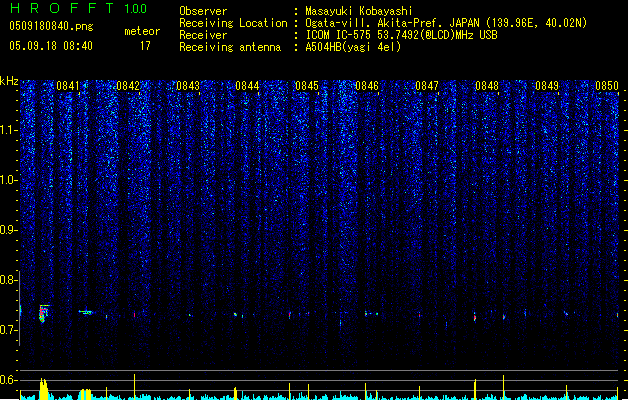The image size is (629, 400).
Task: Click the 0847 time marker
Action: click(x=427, y=86)
